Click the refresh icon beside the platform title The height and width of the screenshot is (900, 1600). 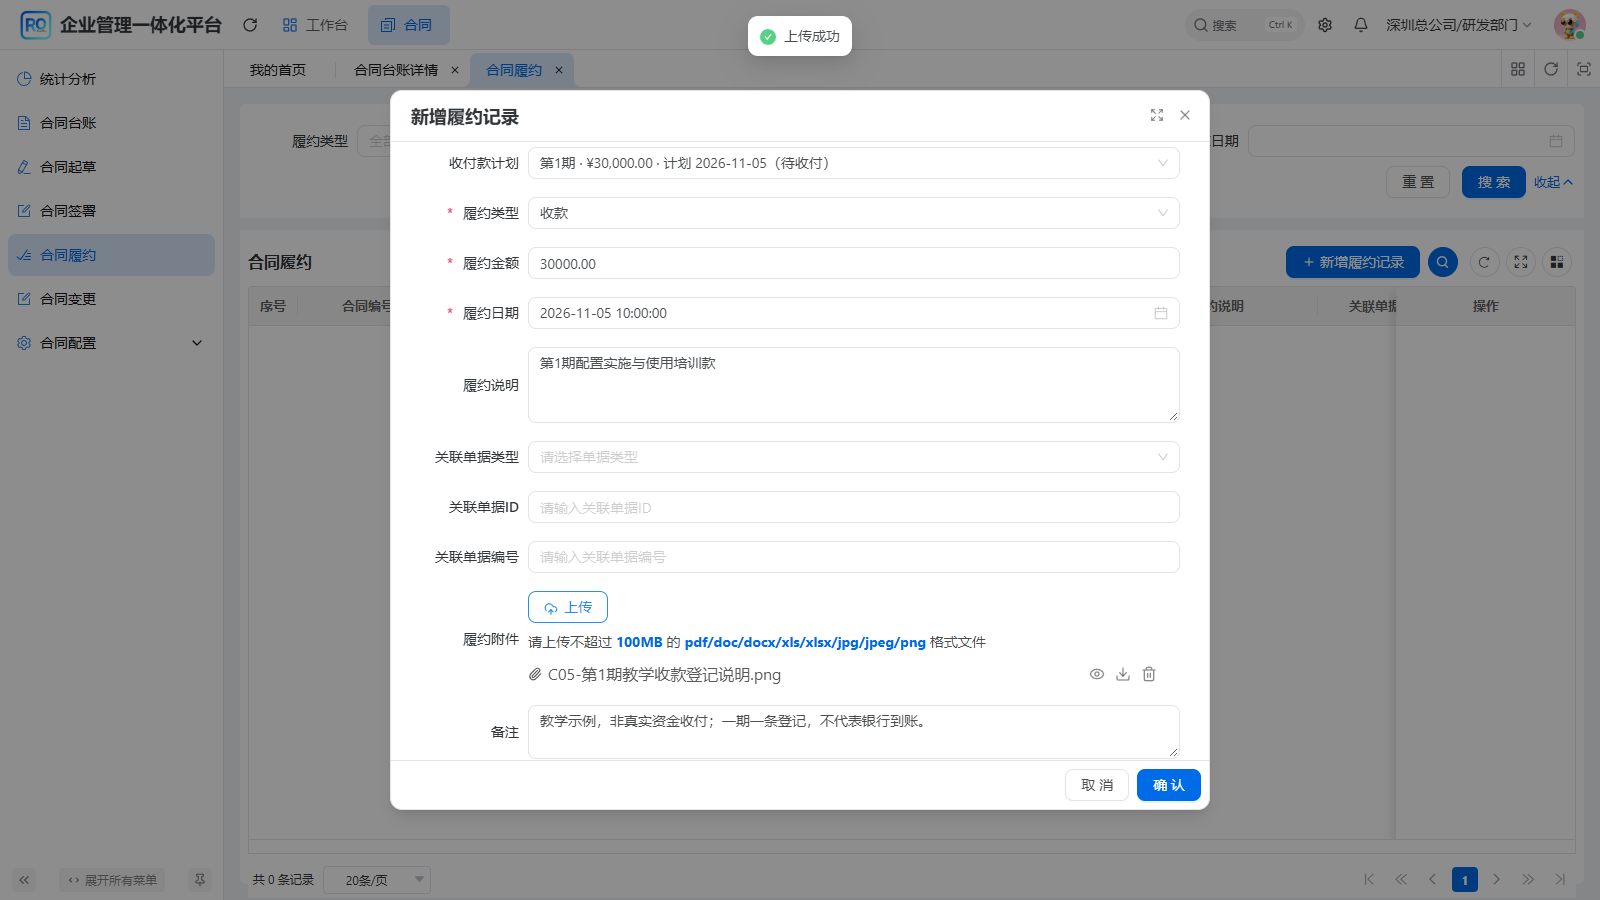pos(250,25)
